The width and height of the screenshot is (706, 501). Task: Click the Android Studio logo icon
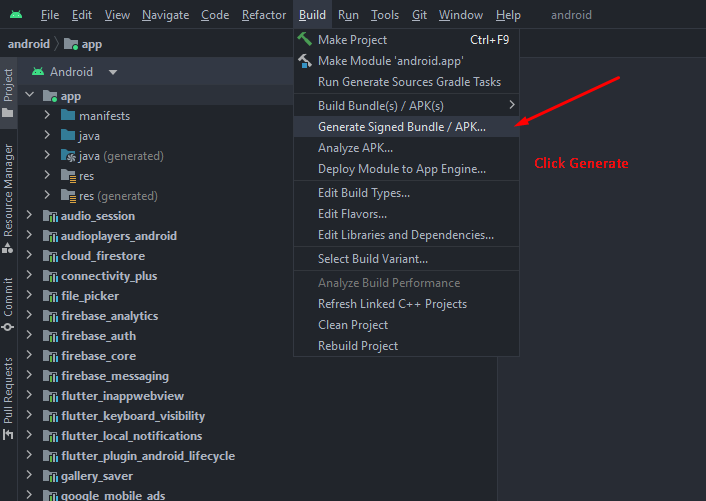[x=16, y=15]
